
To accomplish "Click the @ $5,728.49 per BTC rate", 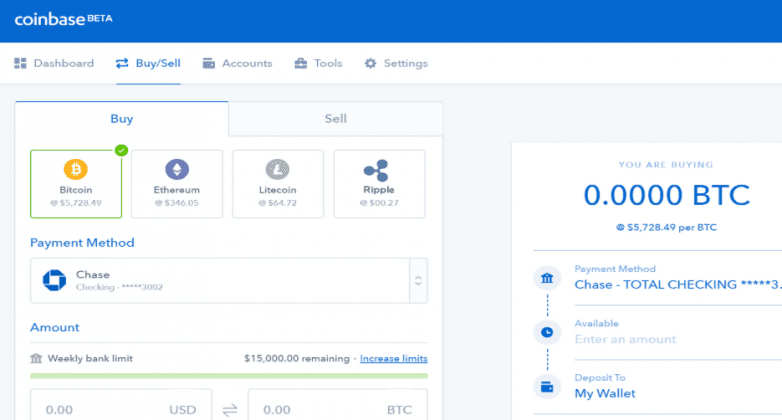I will click(x=667, y=227).
